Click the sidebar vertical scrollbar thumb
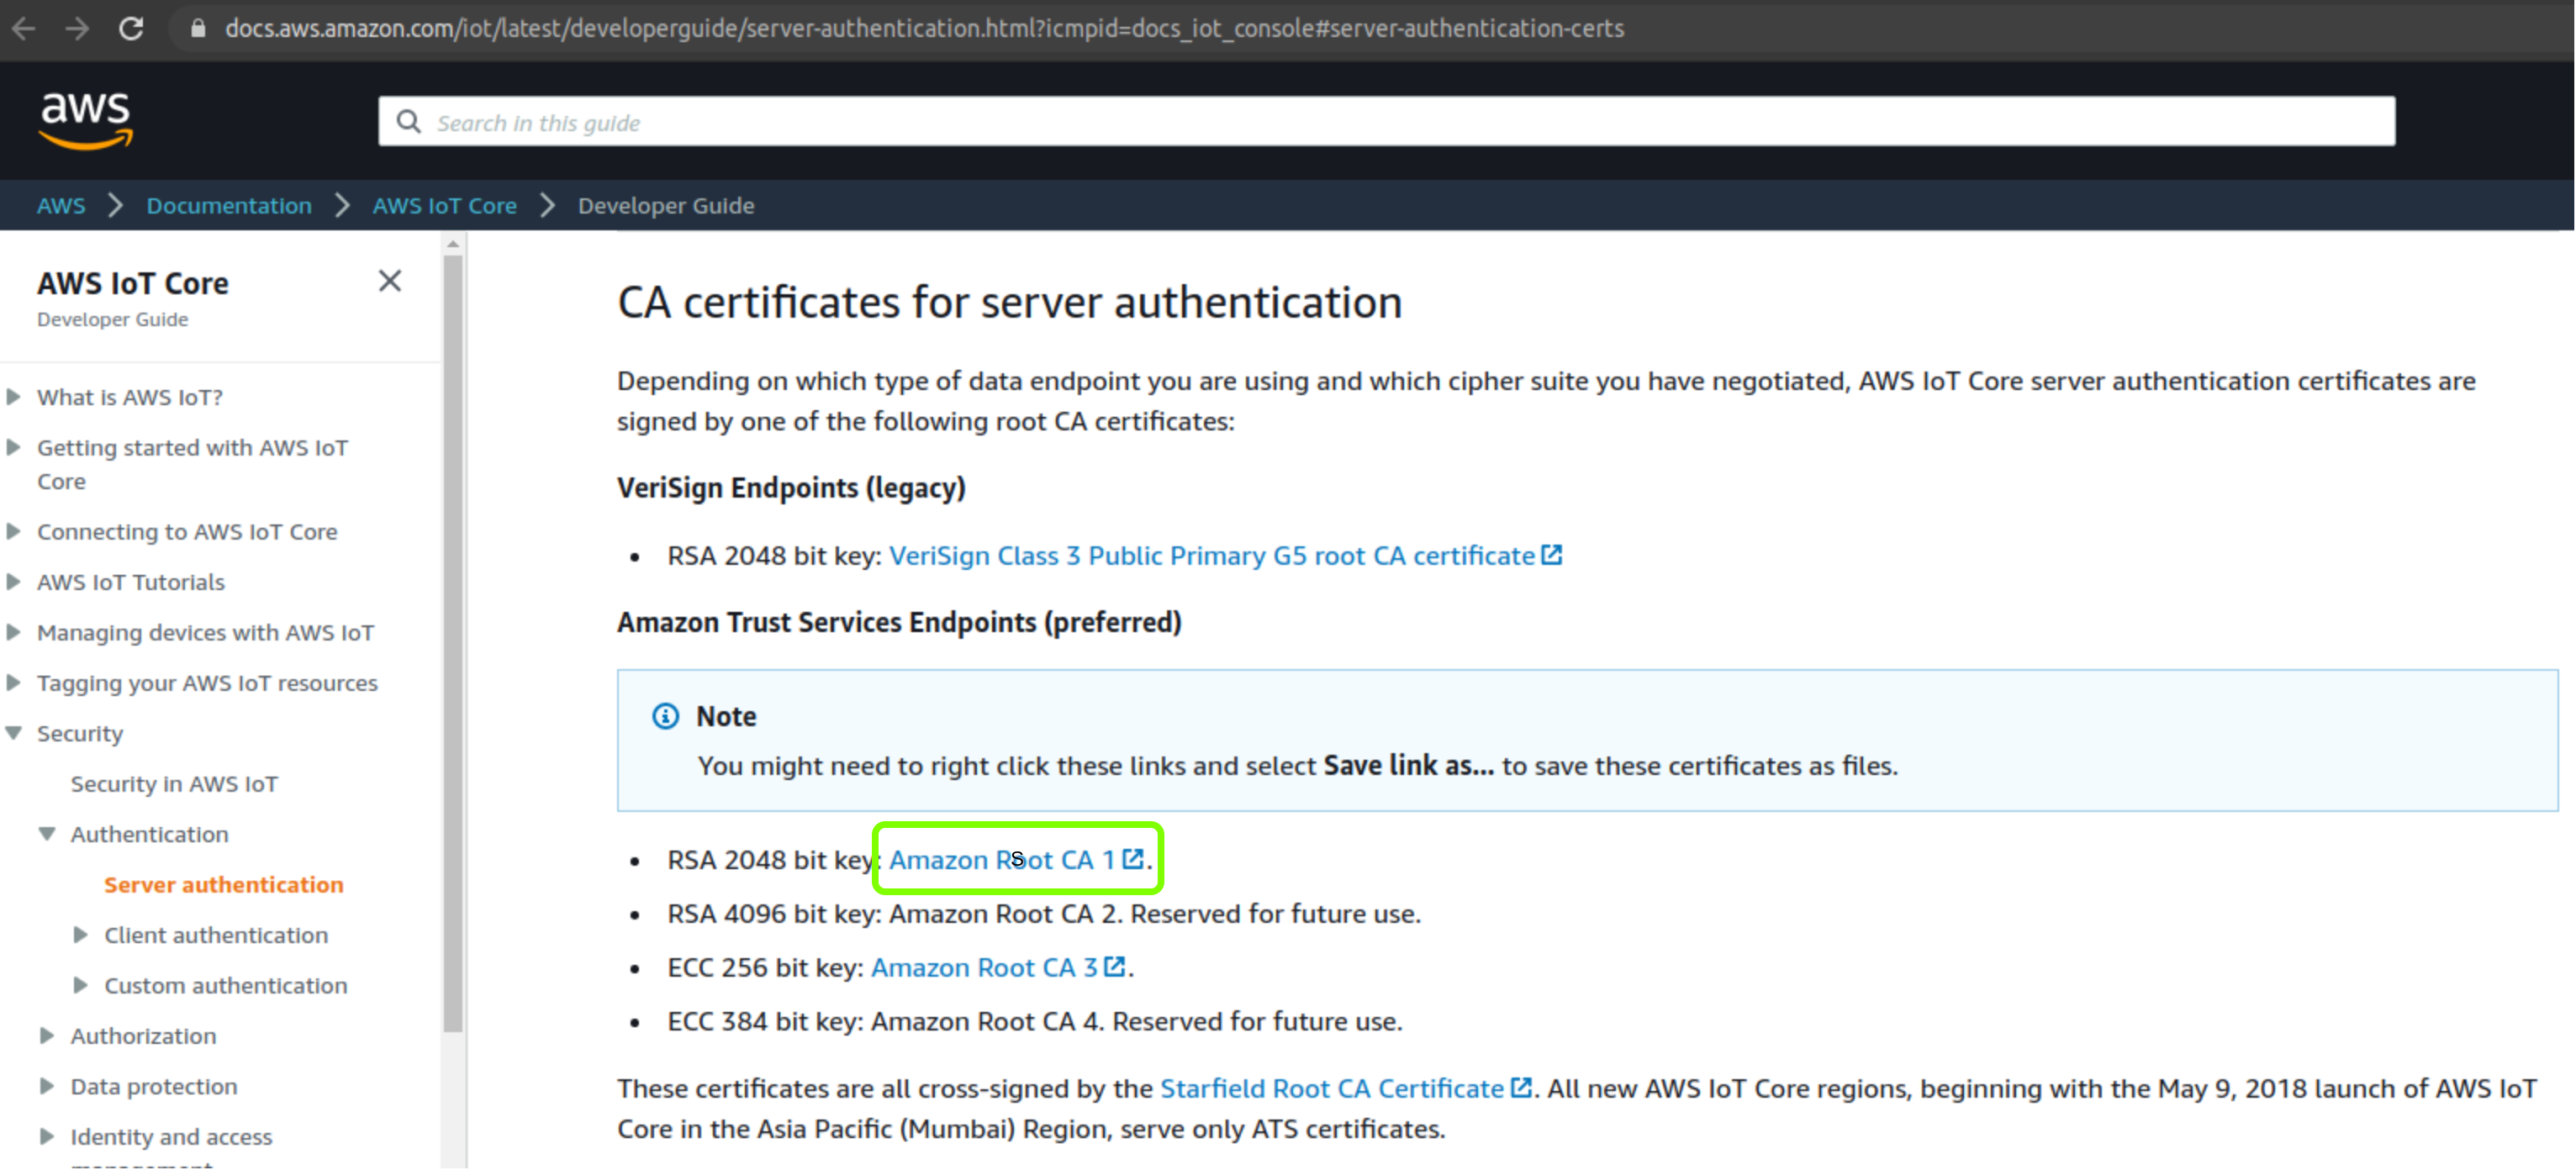Viewport: 2576px width, 1170px height. pyautogui.click(x=453, y=643)
